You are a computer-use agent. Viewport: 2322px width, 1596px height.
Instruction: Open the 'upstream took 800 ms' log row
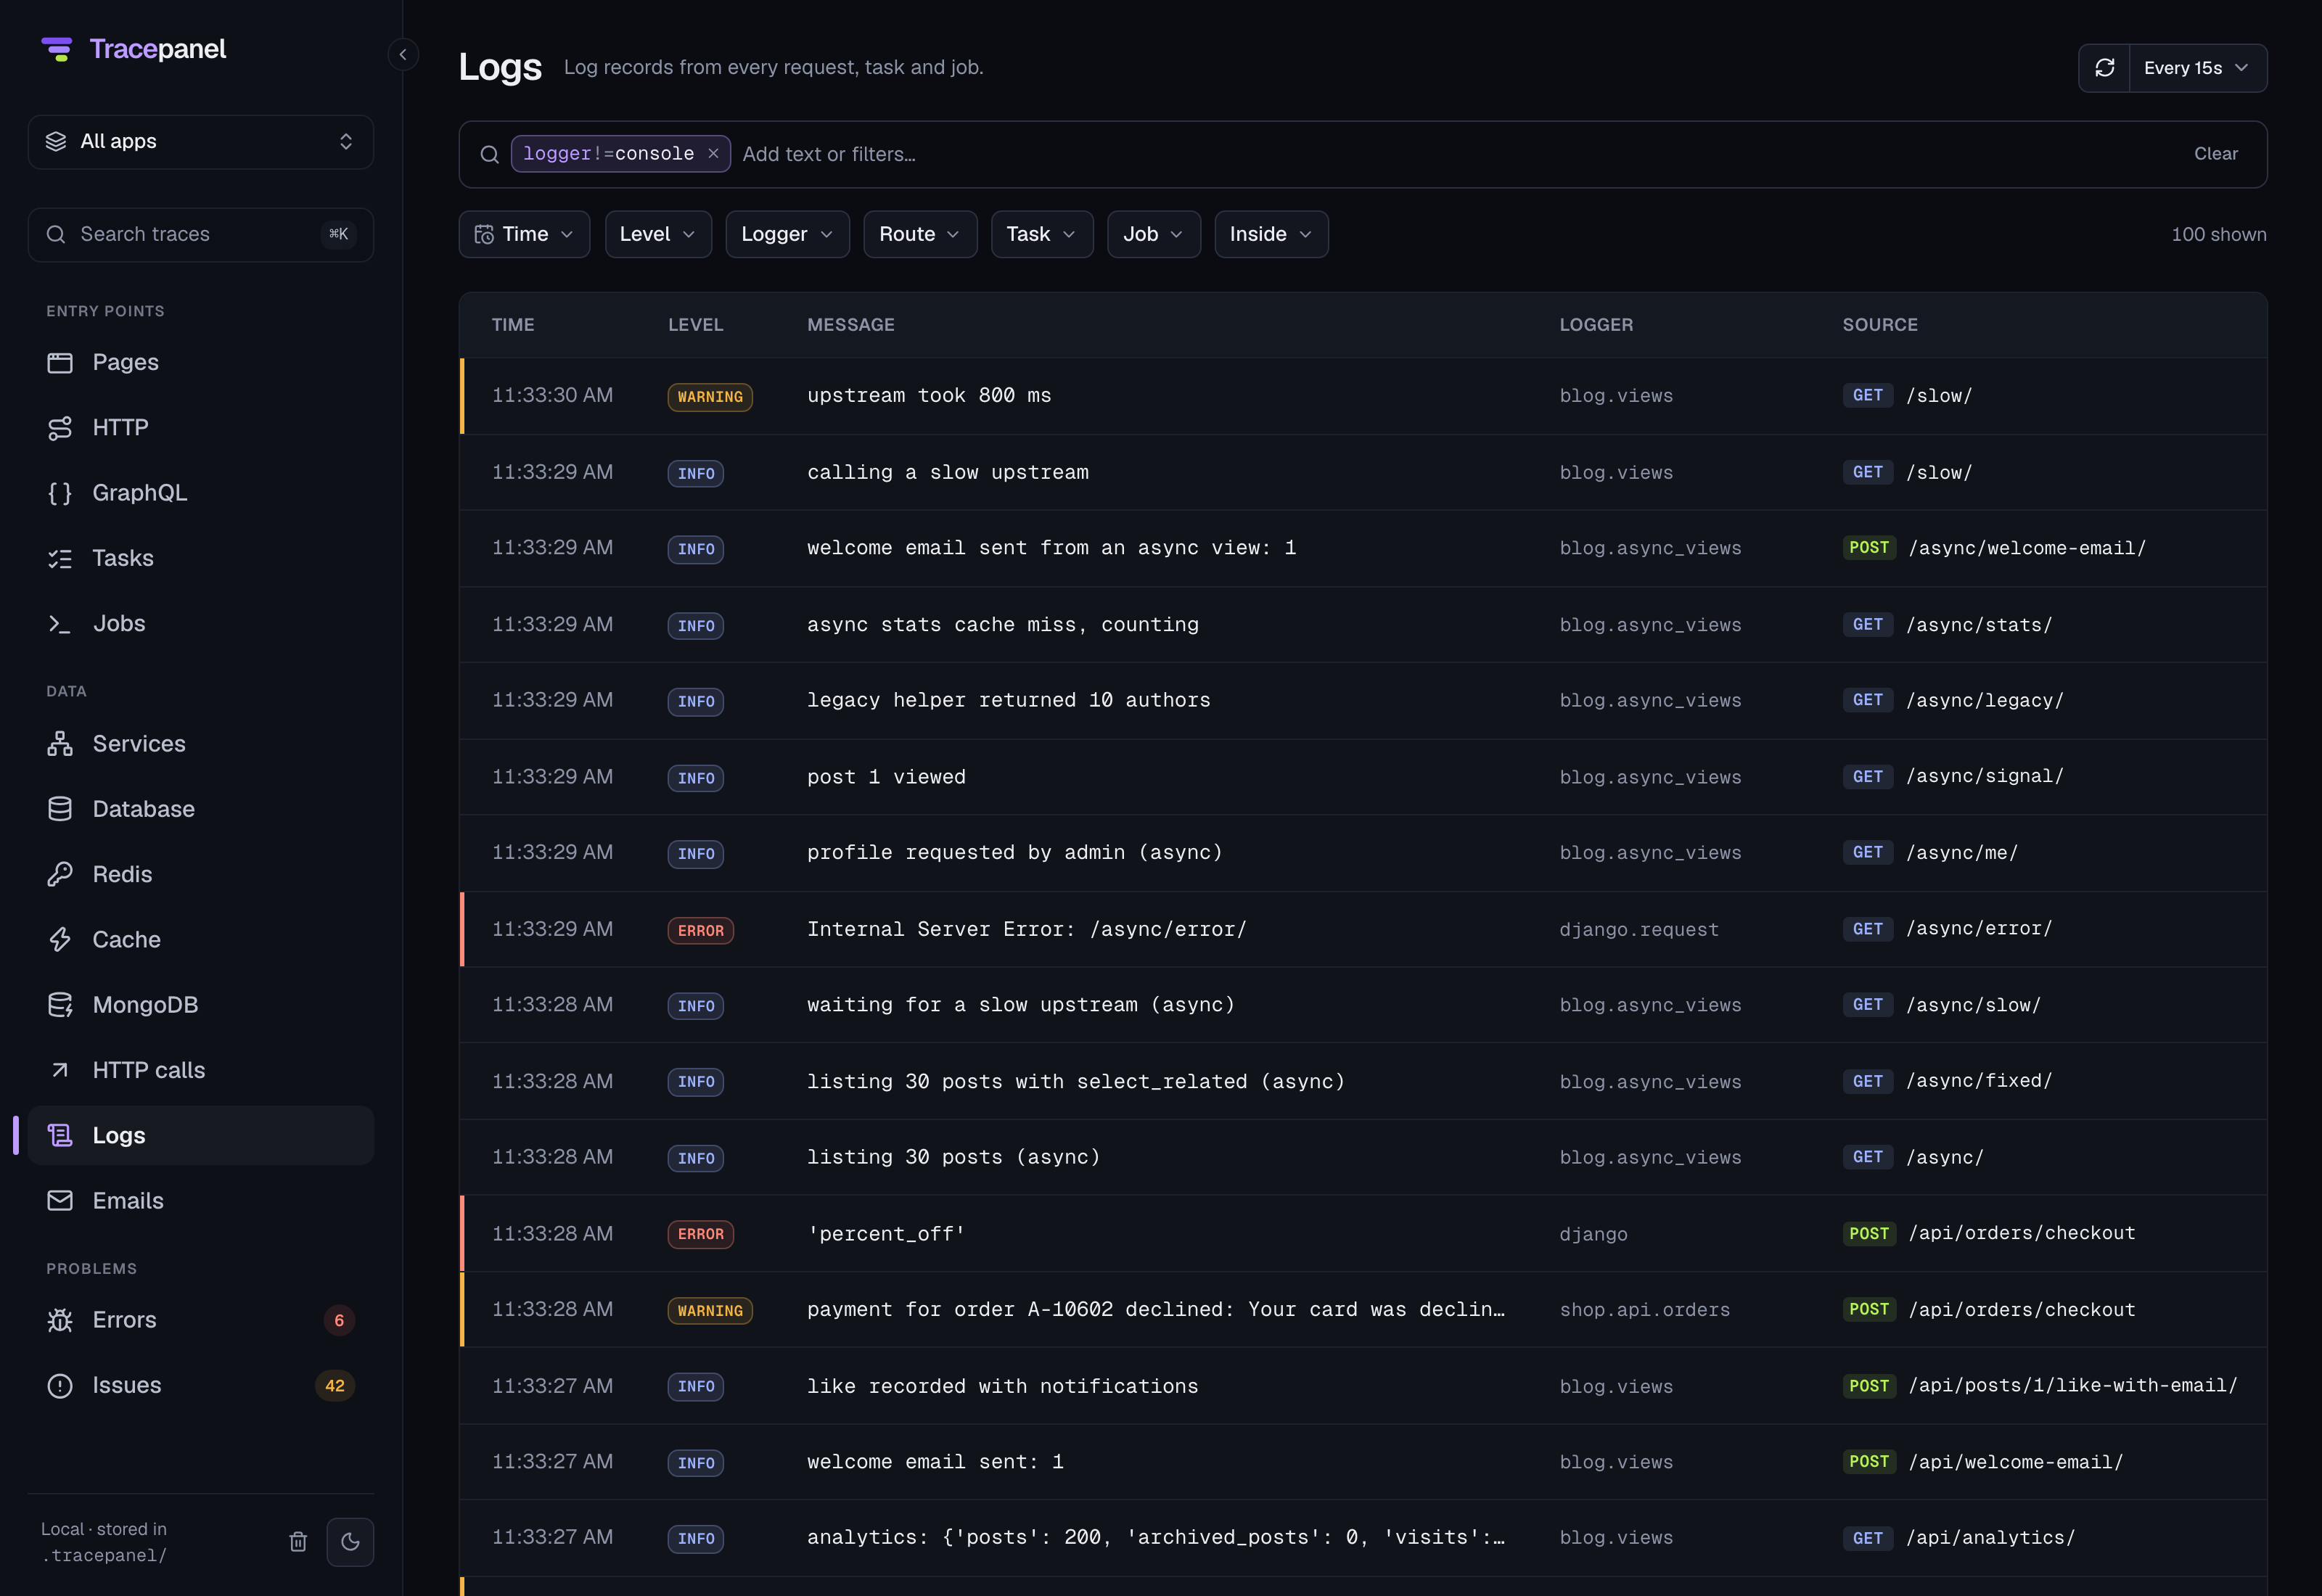(1363, 396)
